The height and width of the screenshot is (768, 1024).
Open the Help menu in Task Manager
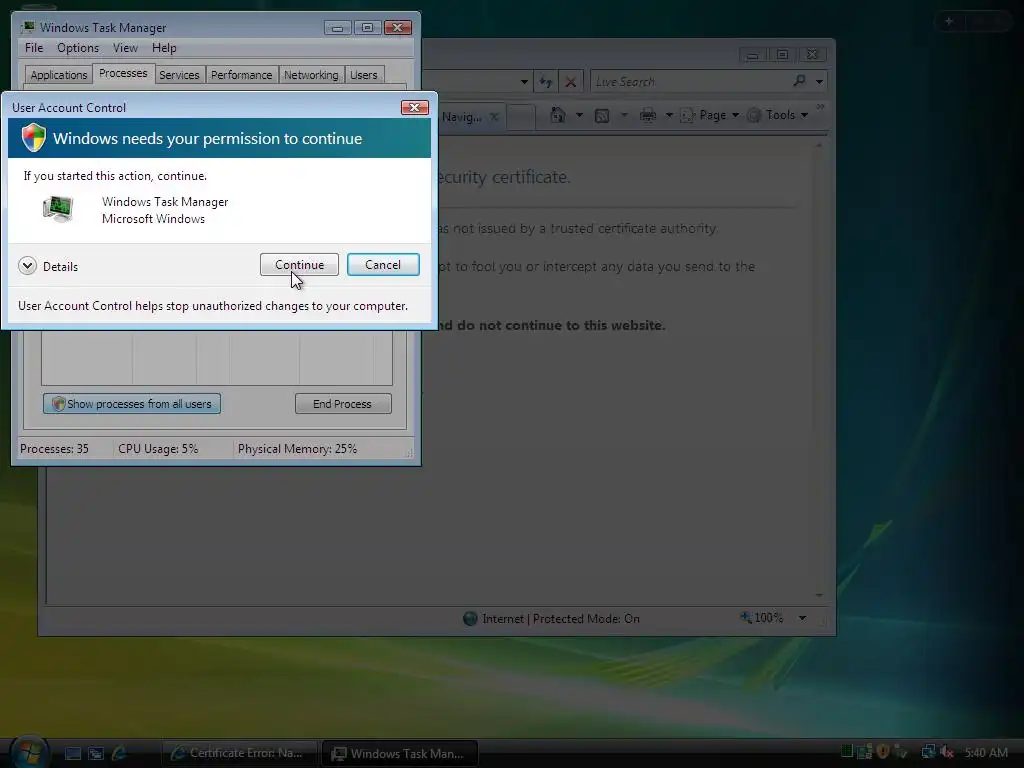(164, 48)
